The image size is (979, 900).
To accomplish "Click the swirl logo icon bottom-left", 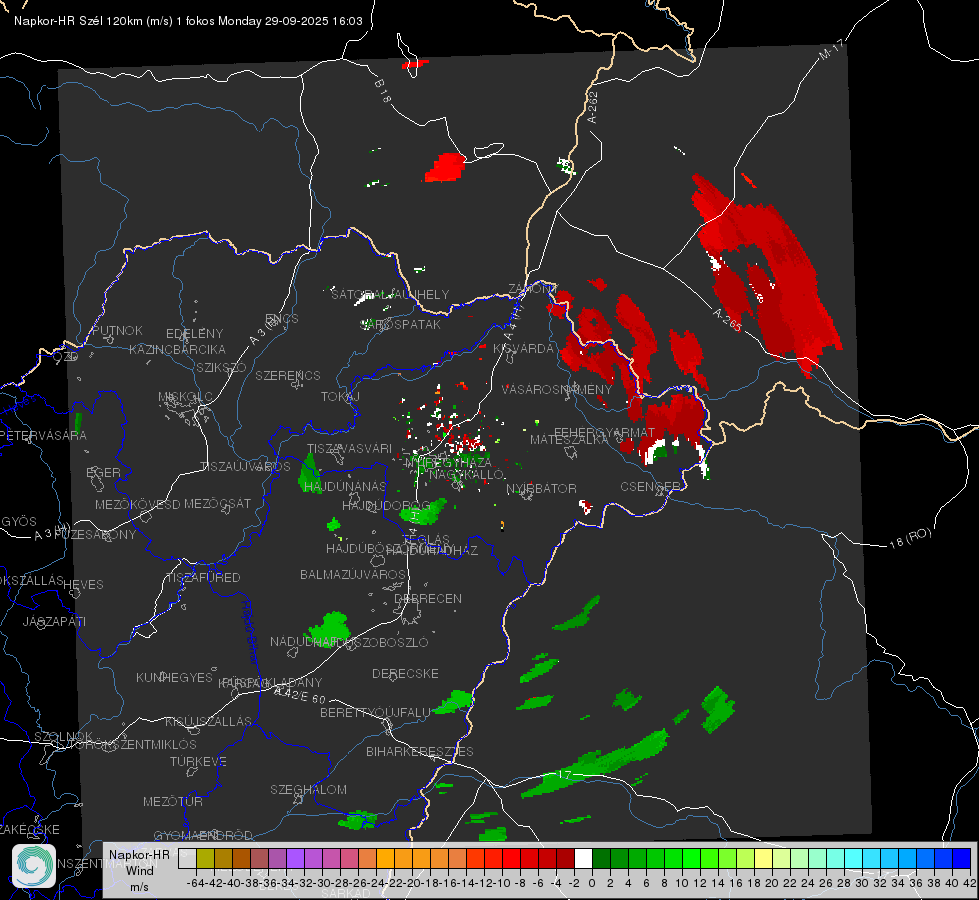I will [34, 866].
